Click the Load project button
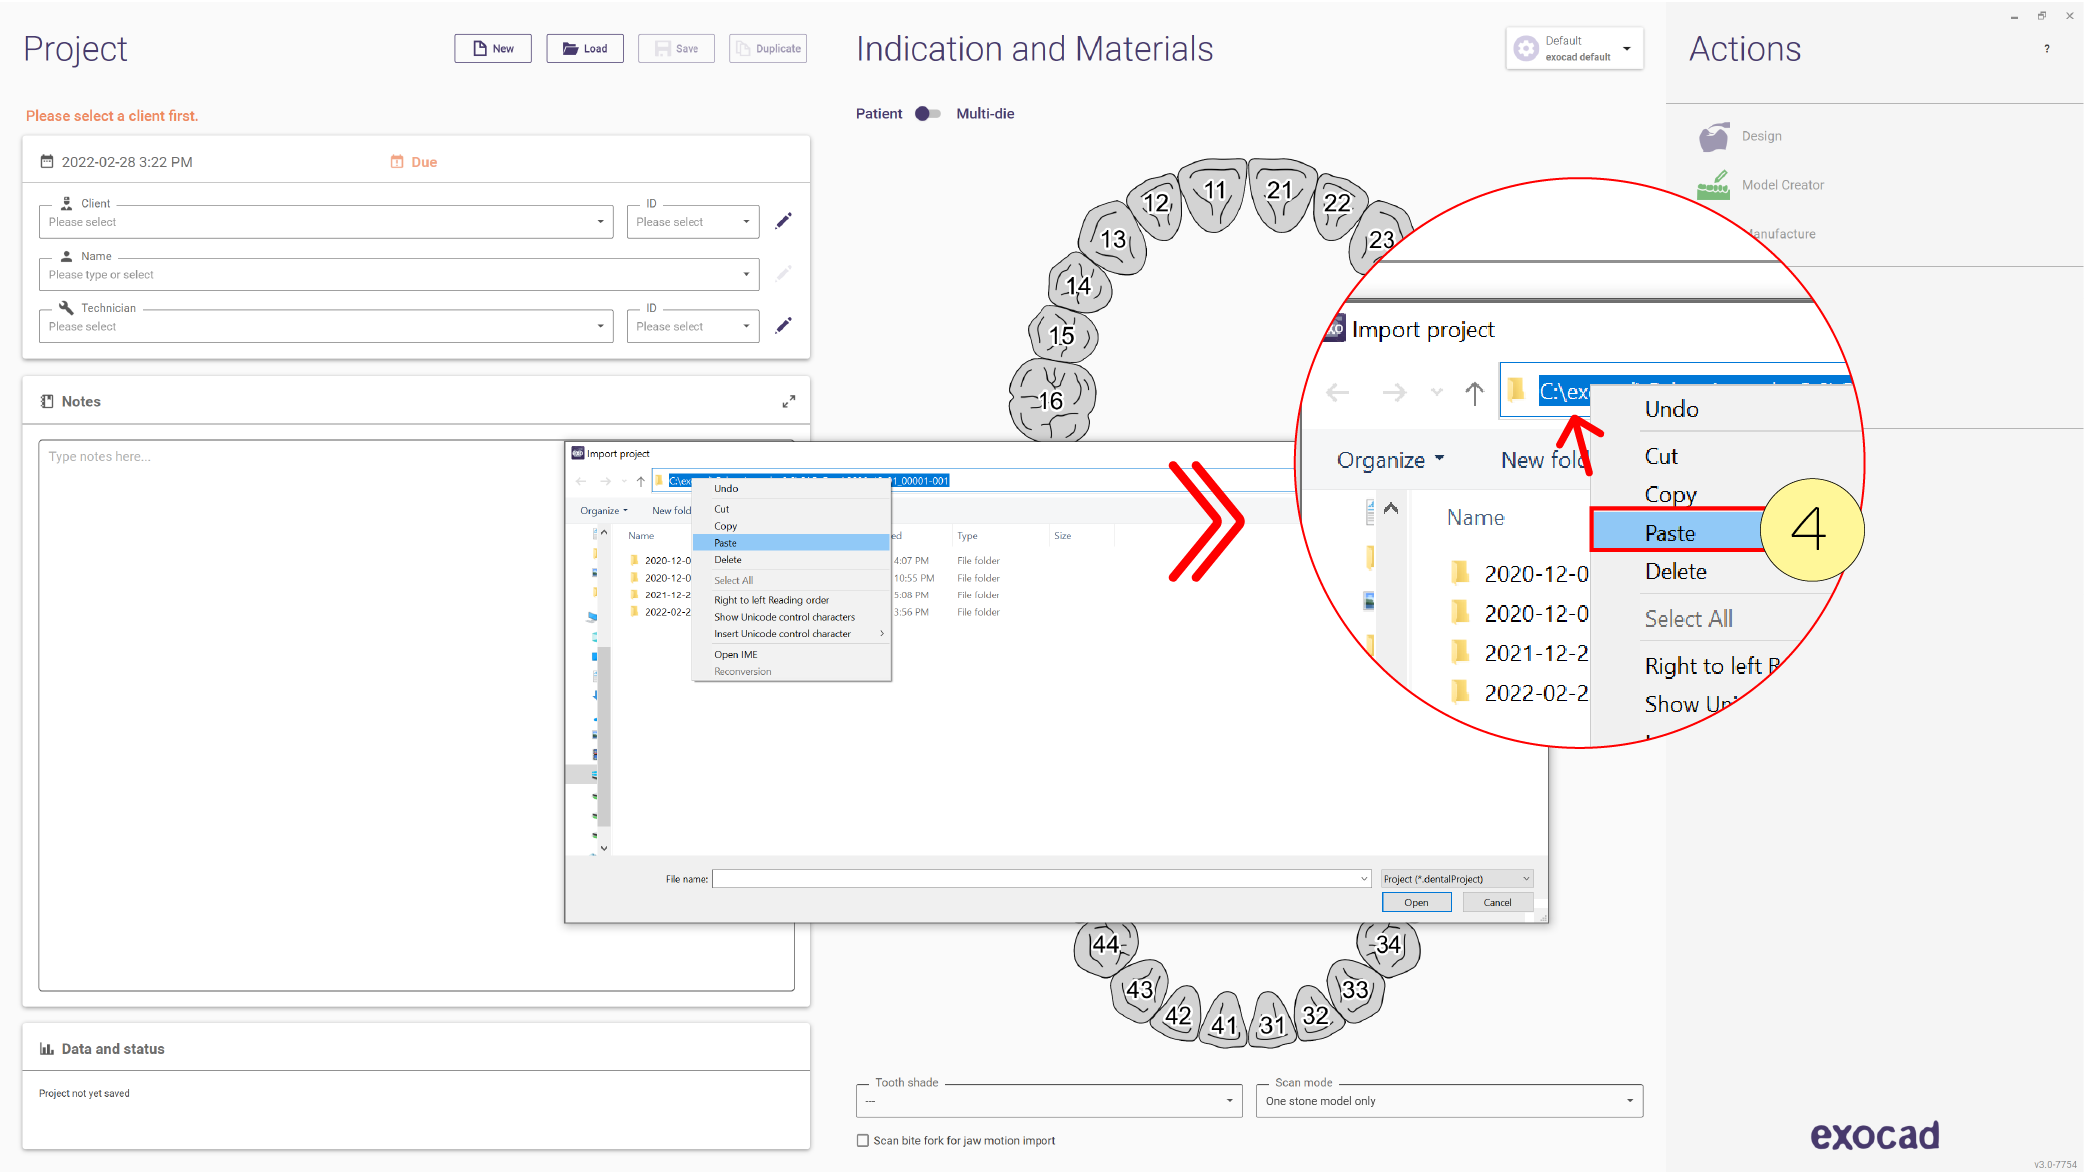Viewport: 2084px width, 1172px height. coord(585,48)
